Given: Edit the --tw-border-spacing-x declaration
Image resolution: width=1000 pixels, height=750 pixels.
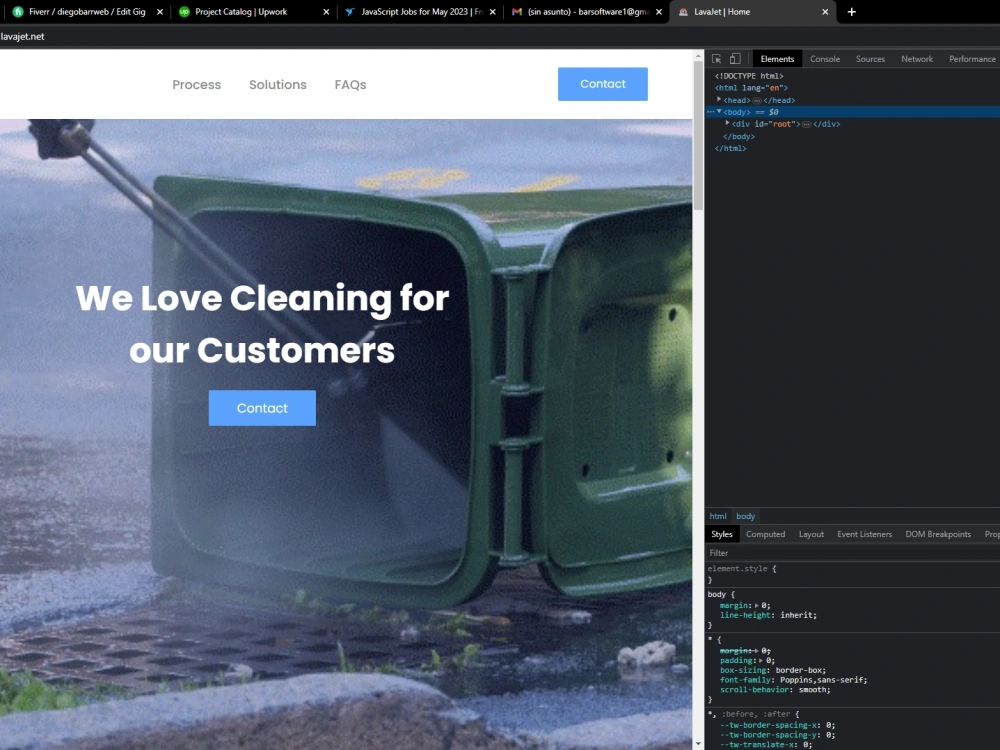Looking at the screenshot, I should 777,725.
